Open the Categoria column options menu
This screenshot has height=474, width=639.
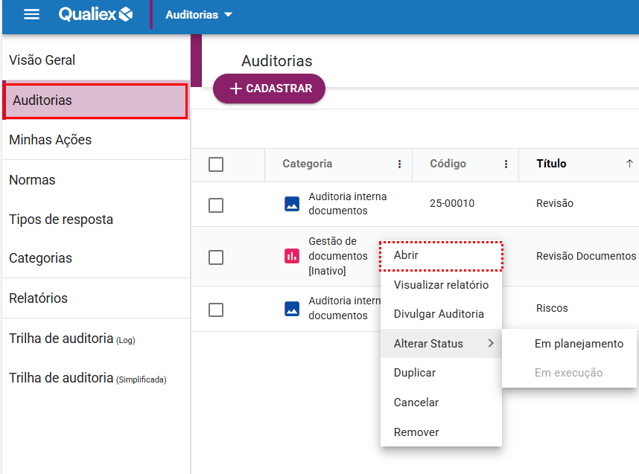tap(399, 164)
